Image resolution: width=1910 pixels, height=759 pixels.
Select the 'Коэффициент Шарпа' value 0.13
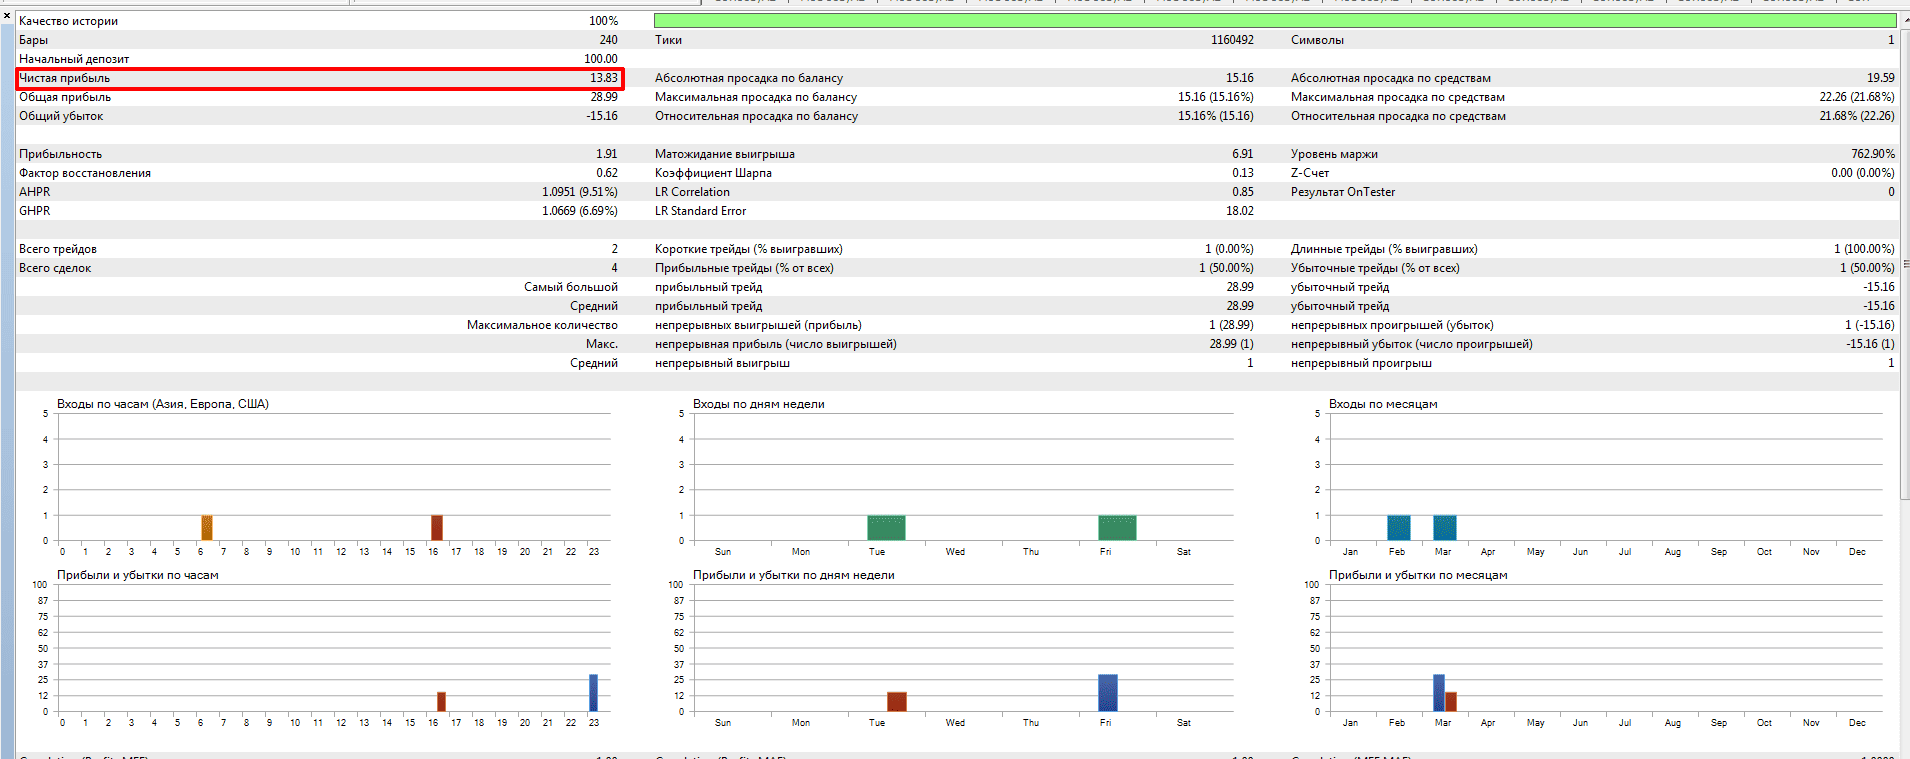[1242, 173]
